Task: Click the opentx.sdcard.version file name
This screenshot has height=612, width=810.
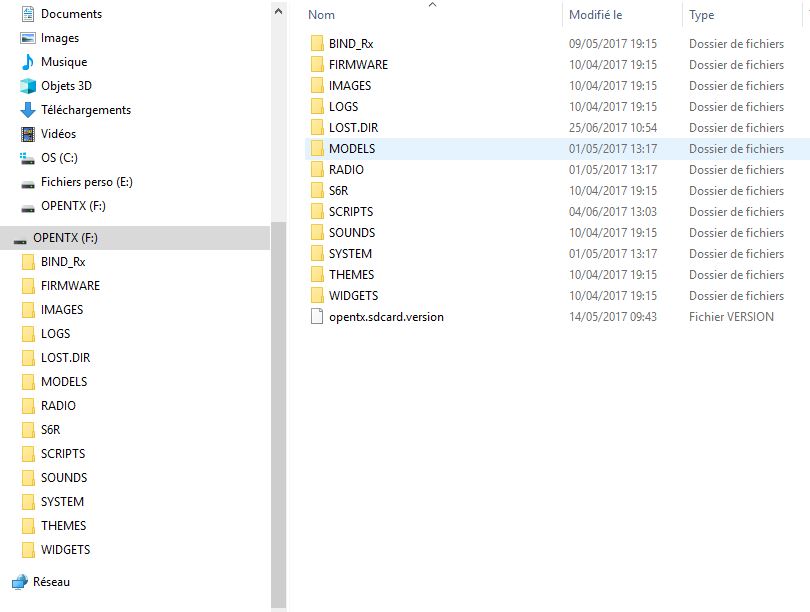Action: 386,317
